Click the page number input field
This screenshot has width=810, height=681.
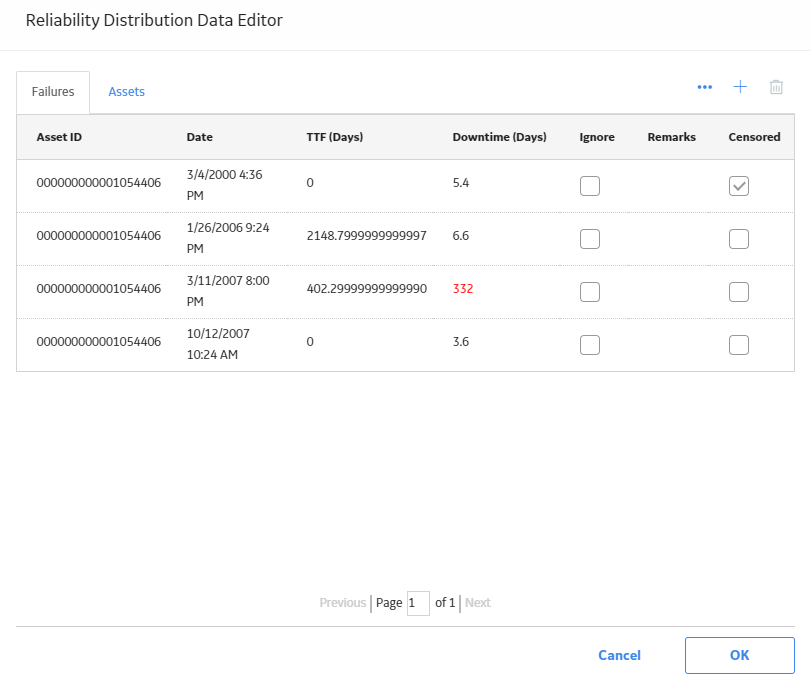coord(418,603)
